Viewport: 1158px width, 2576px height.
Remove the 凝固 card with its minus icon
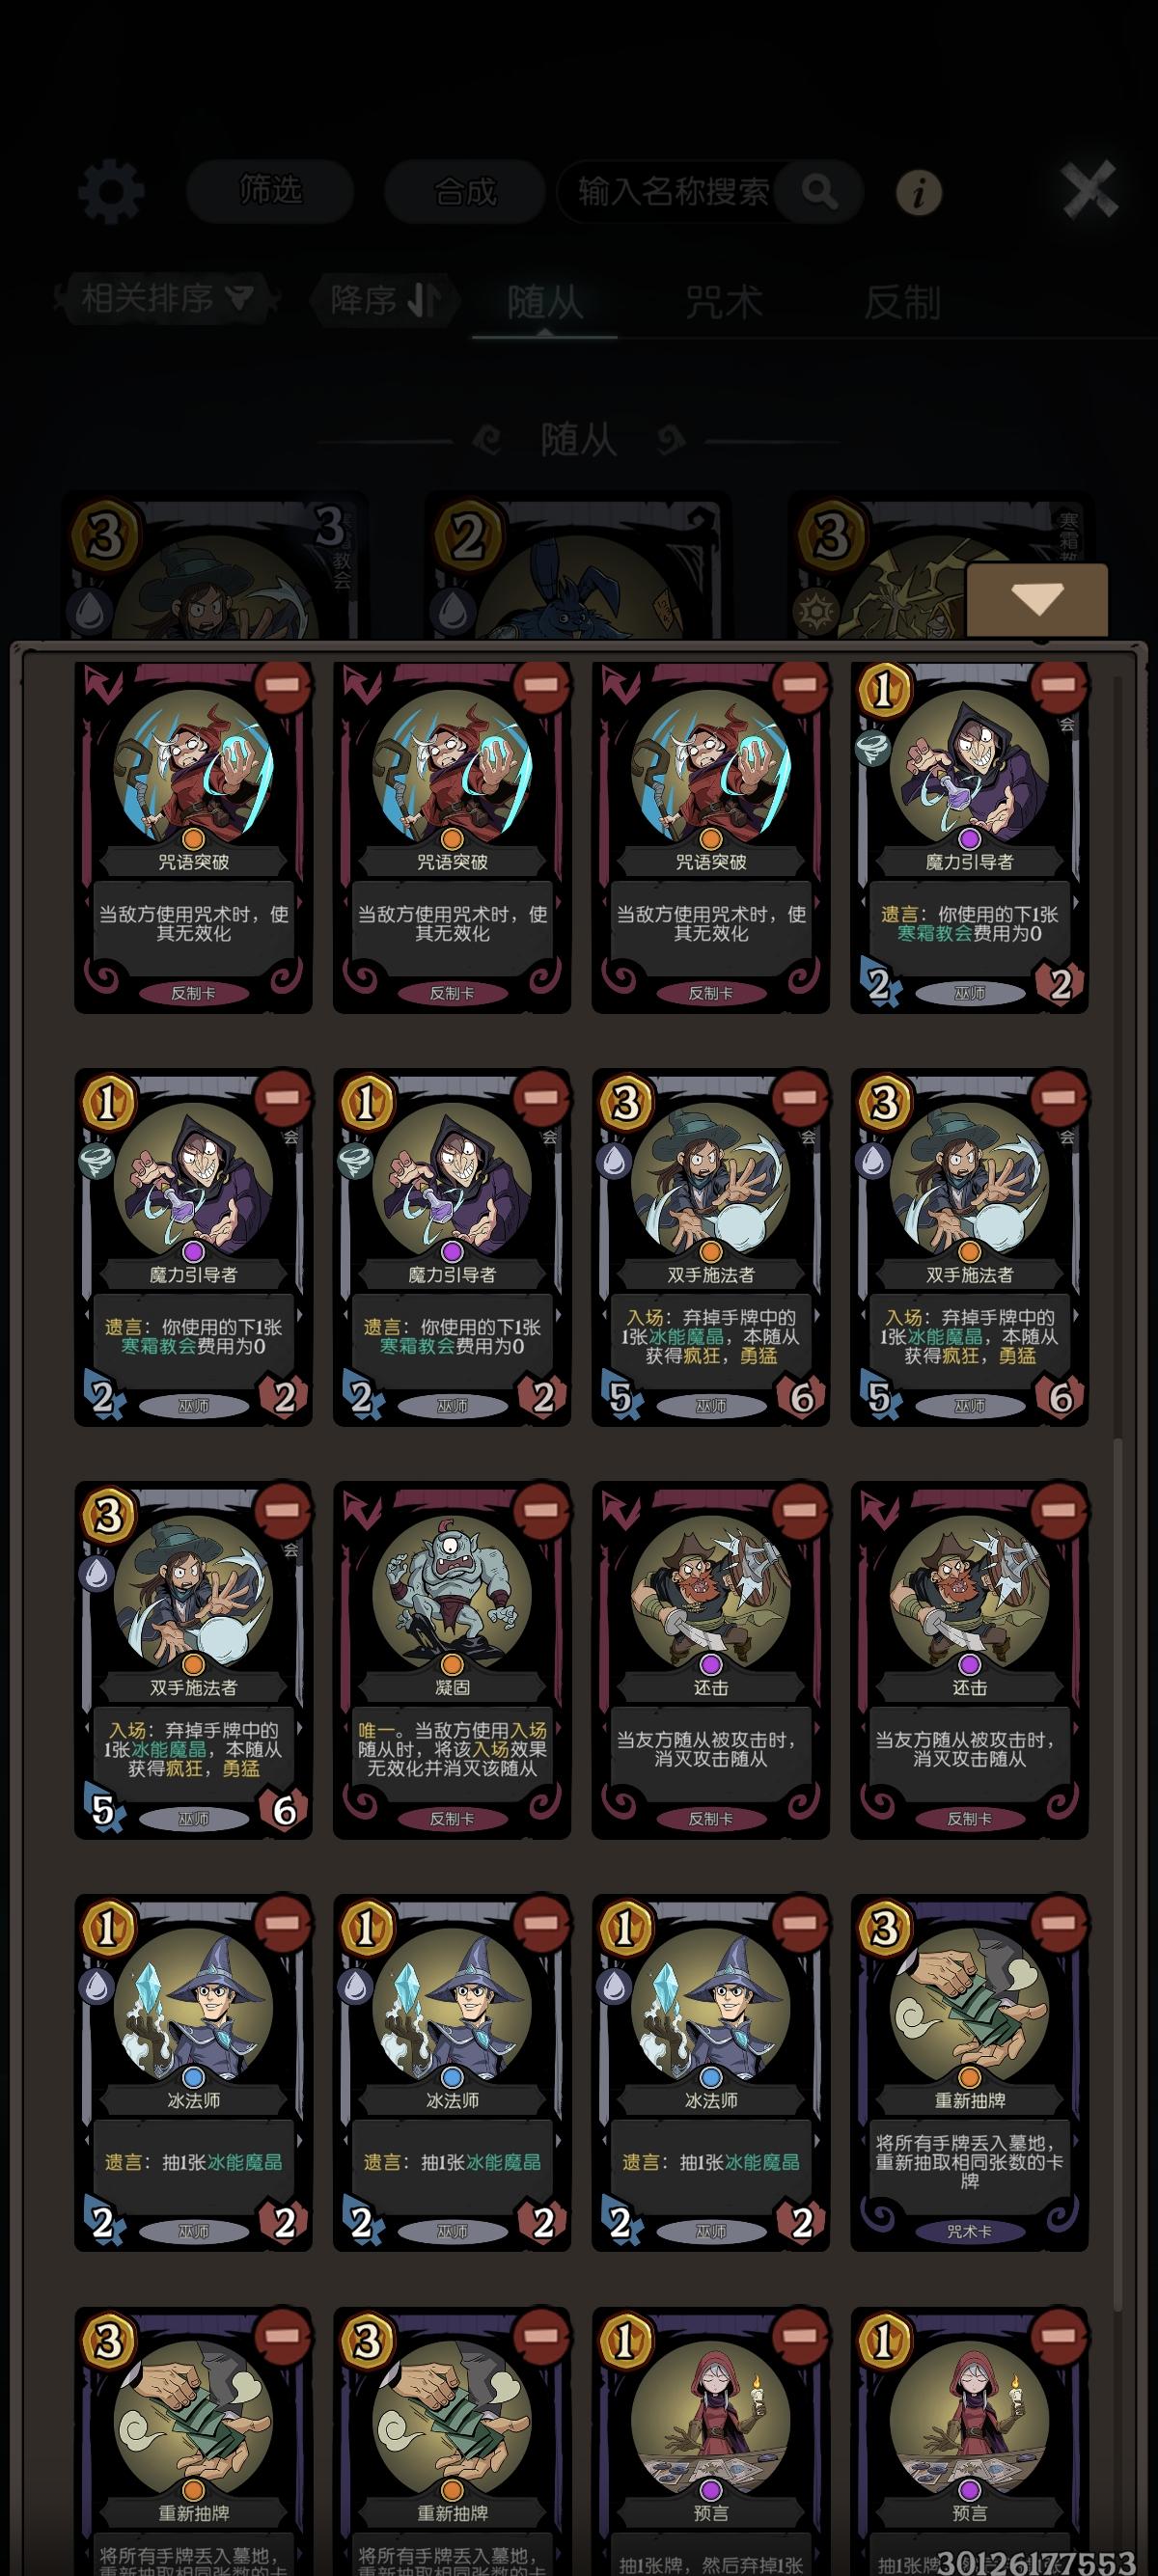pyautogui.click(x=541, y=1511)
